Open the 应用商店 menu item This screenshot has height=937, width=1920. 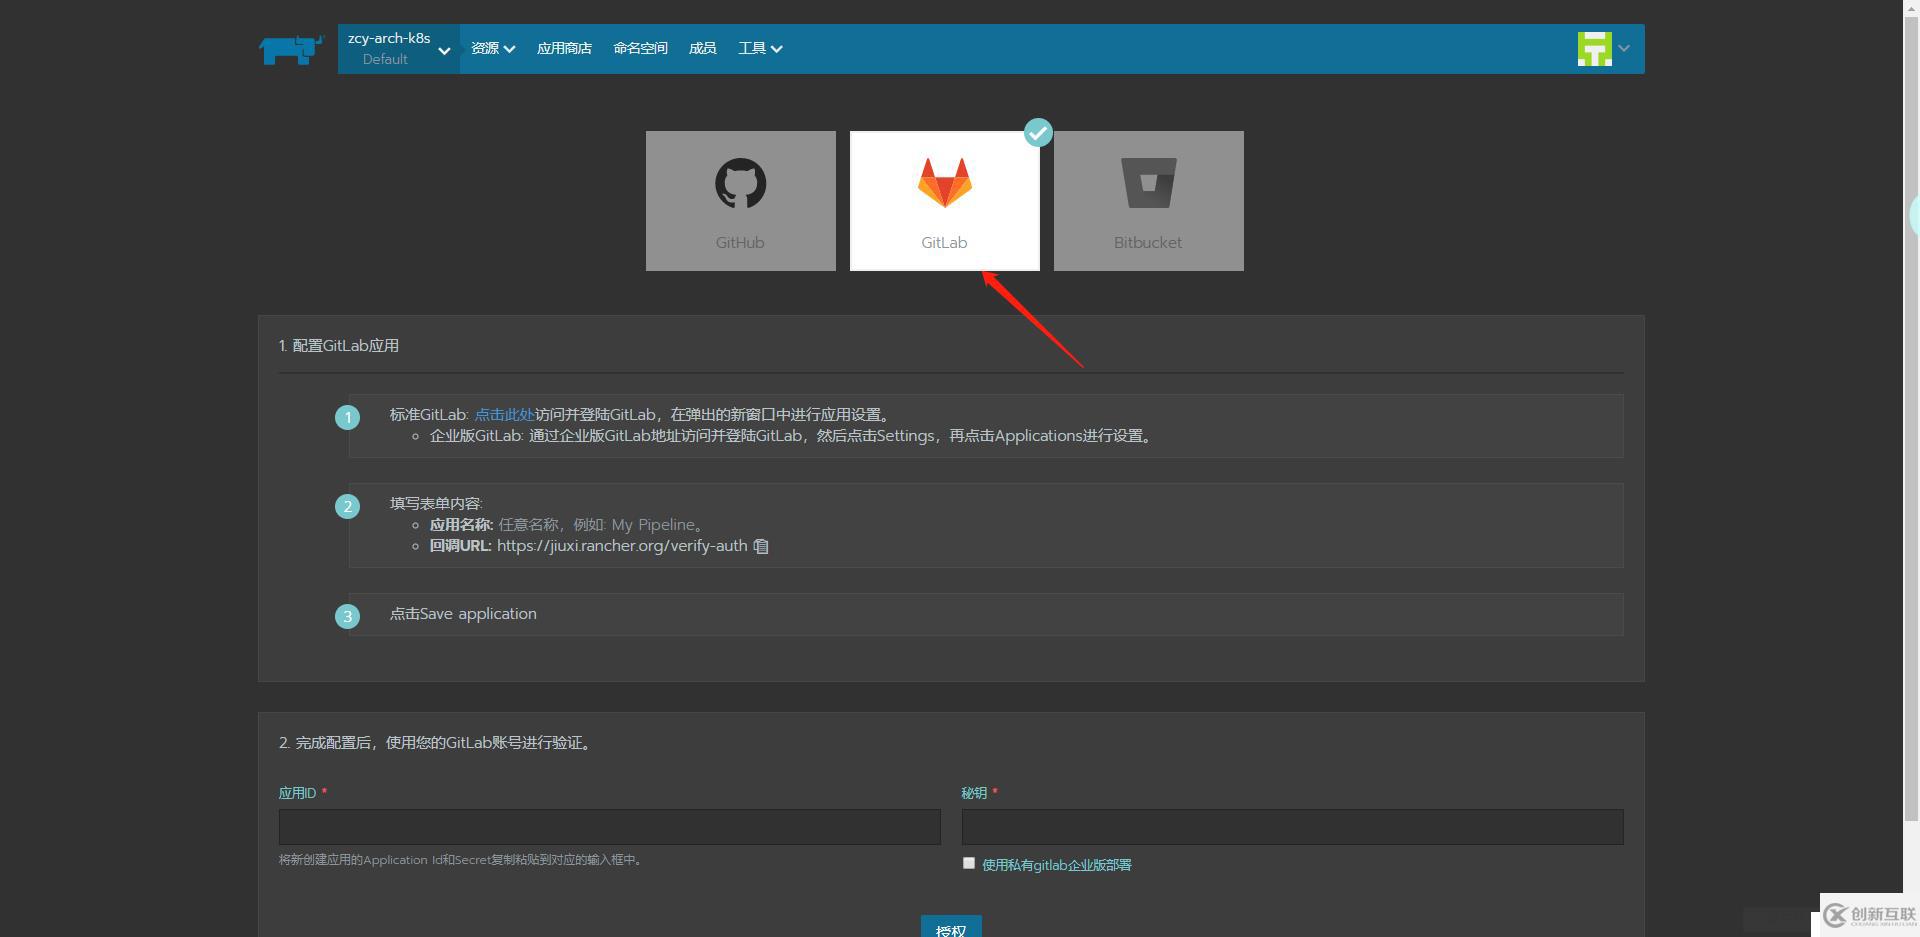tap(563, 47)
